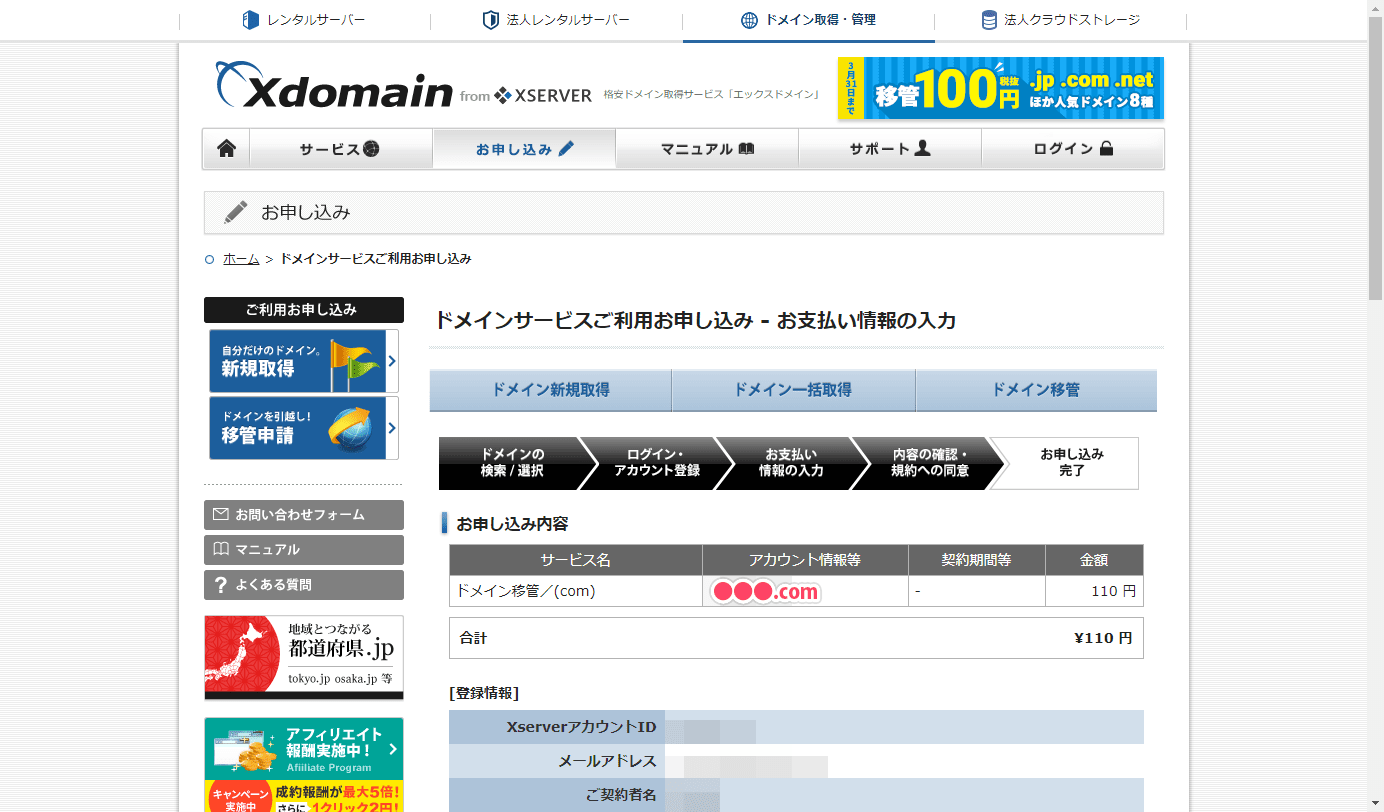The height and width of the screenshot is (812, 1384).
Task: Click the XserverアカウントID label
Action: click(581, 727)
